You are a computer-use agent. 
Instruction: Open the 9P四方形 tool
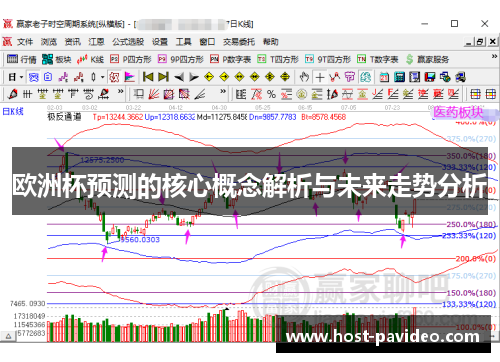181,59
